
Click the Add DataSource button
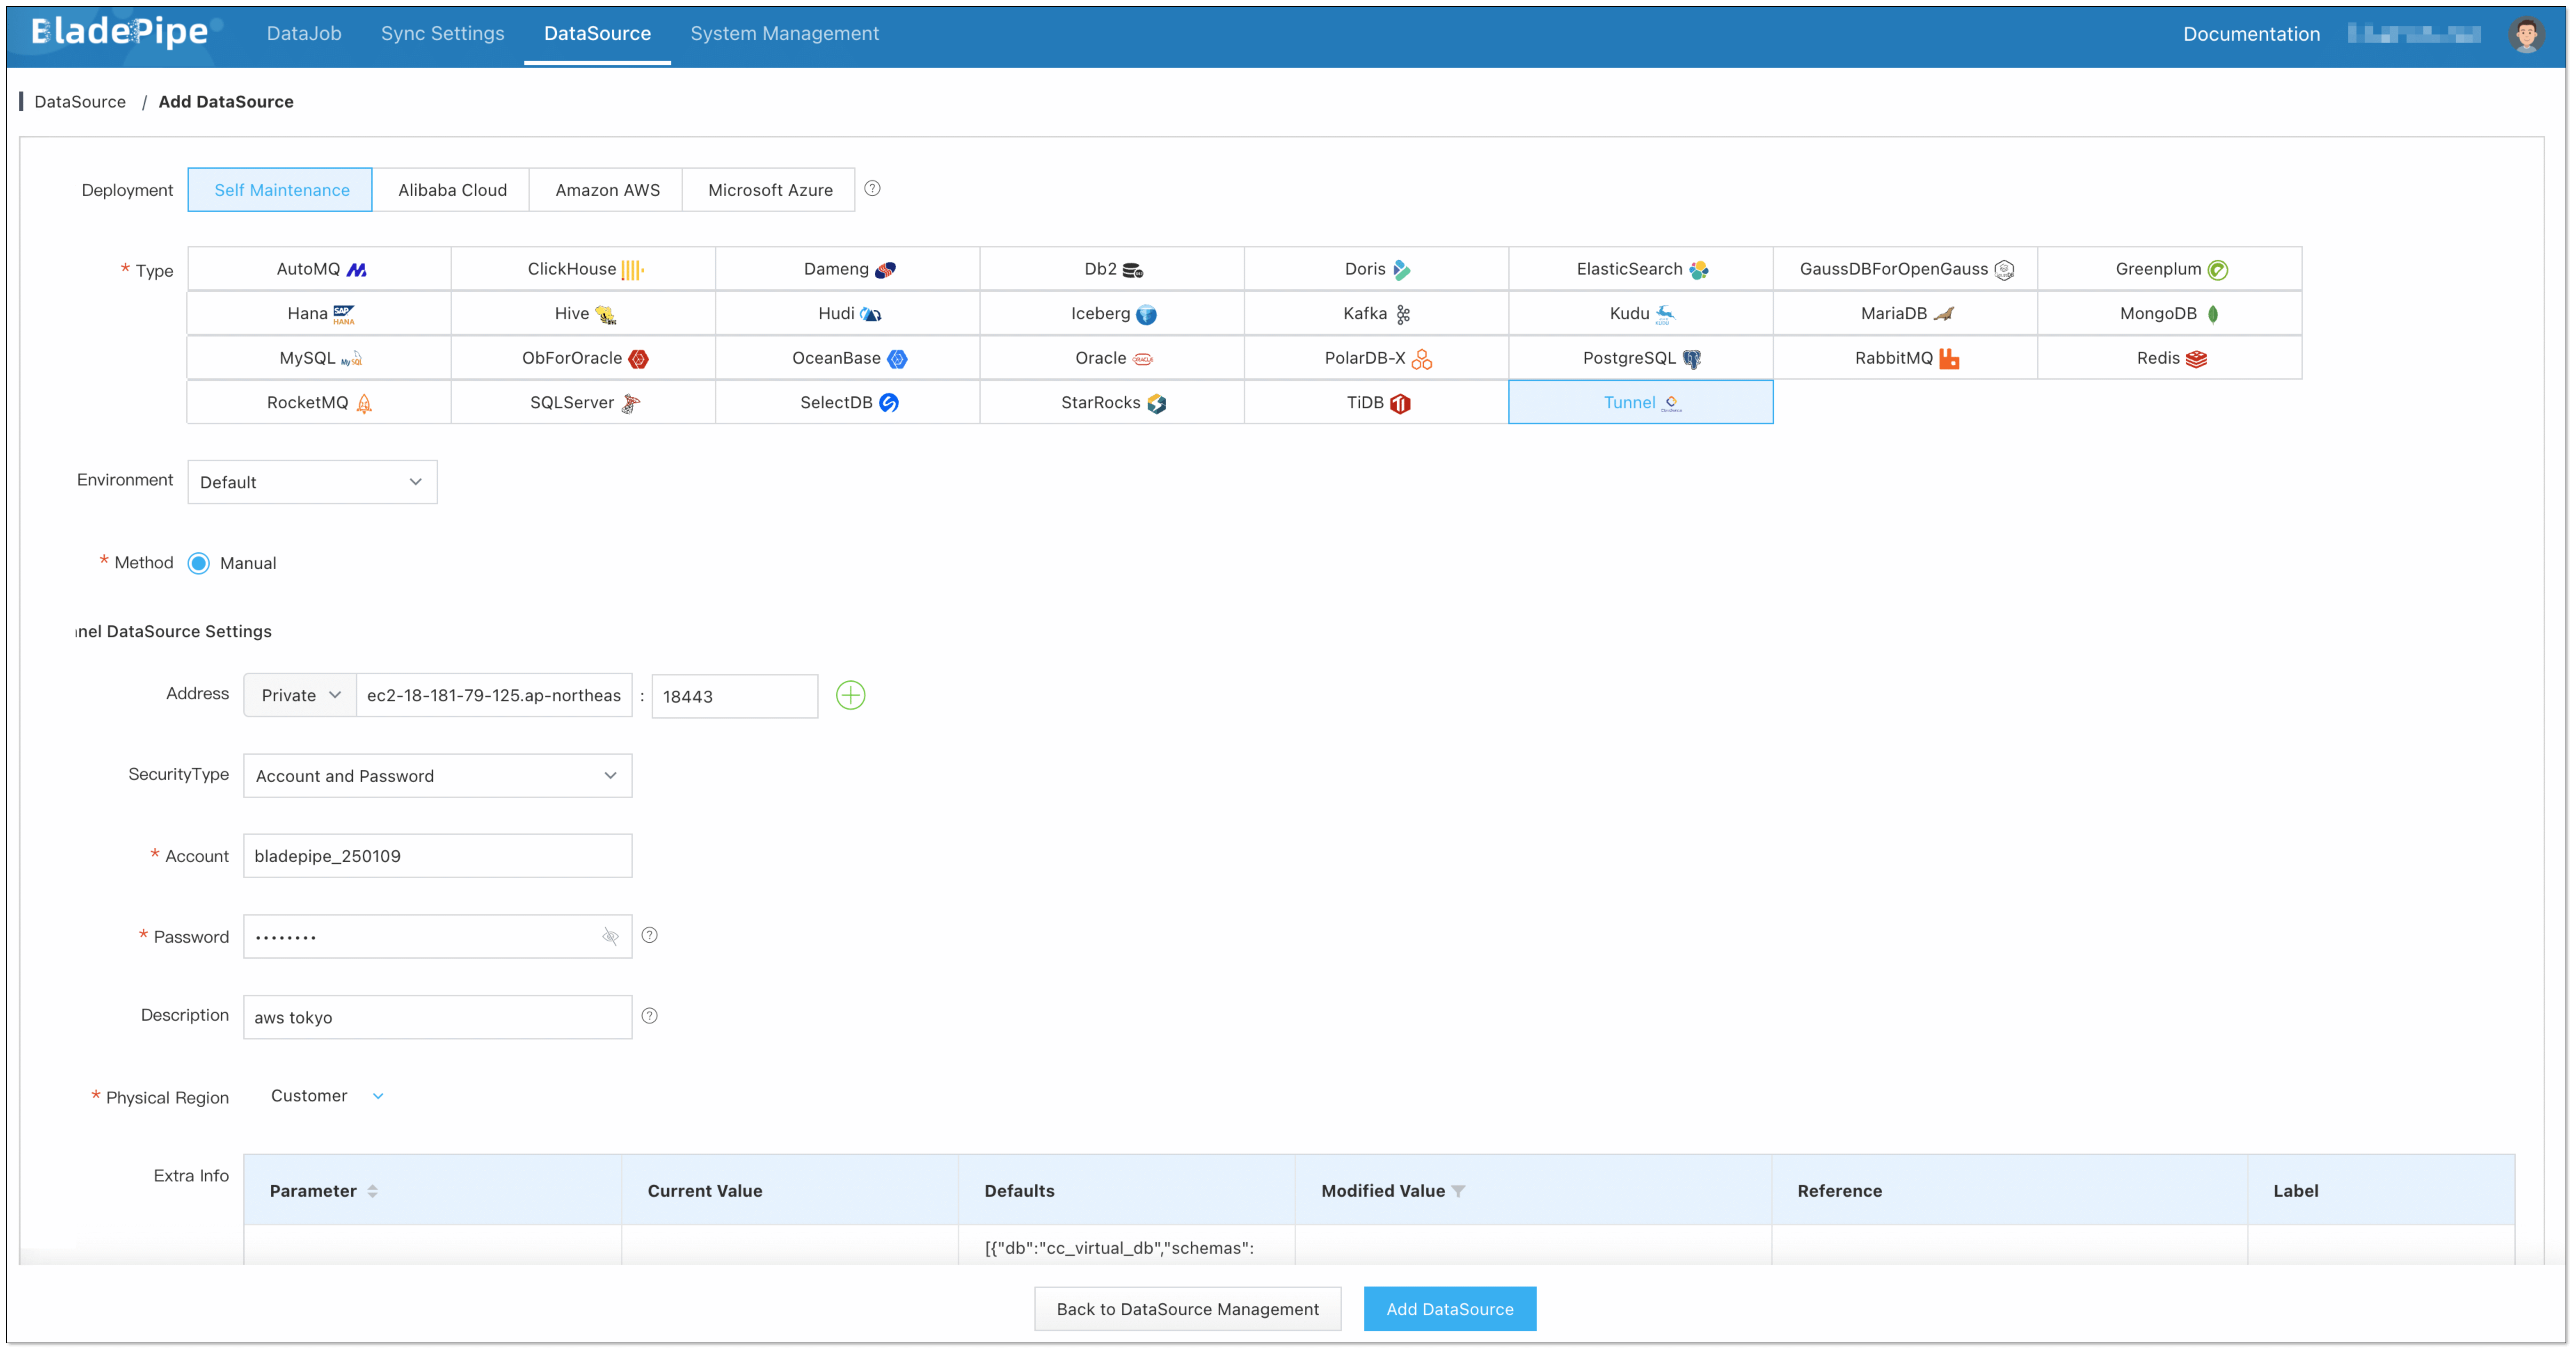(1449, 1309)
